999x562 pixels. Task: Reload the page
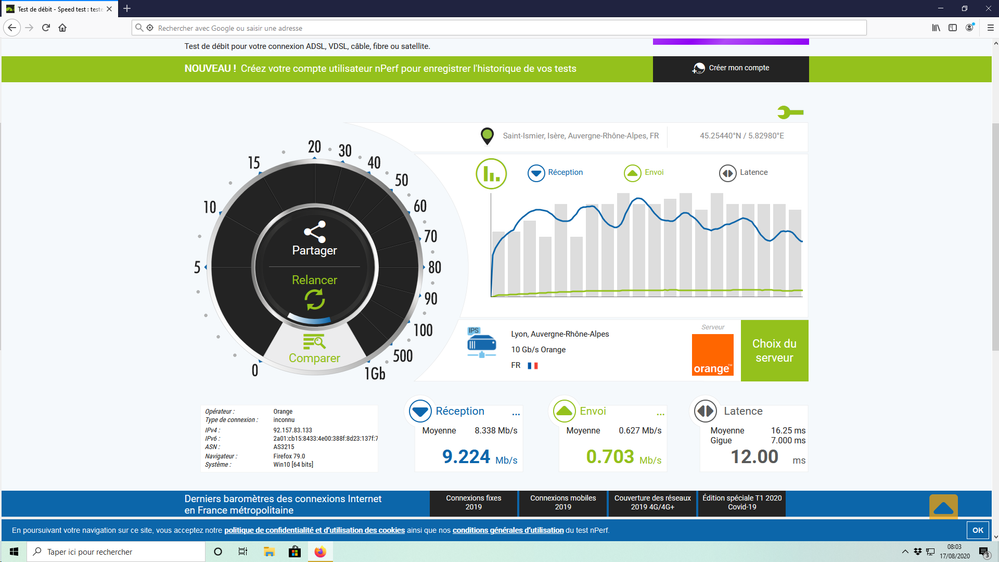click(x=46, y=28)
